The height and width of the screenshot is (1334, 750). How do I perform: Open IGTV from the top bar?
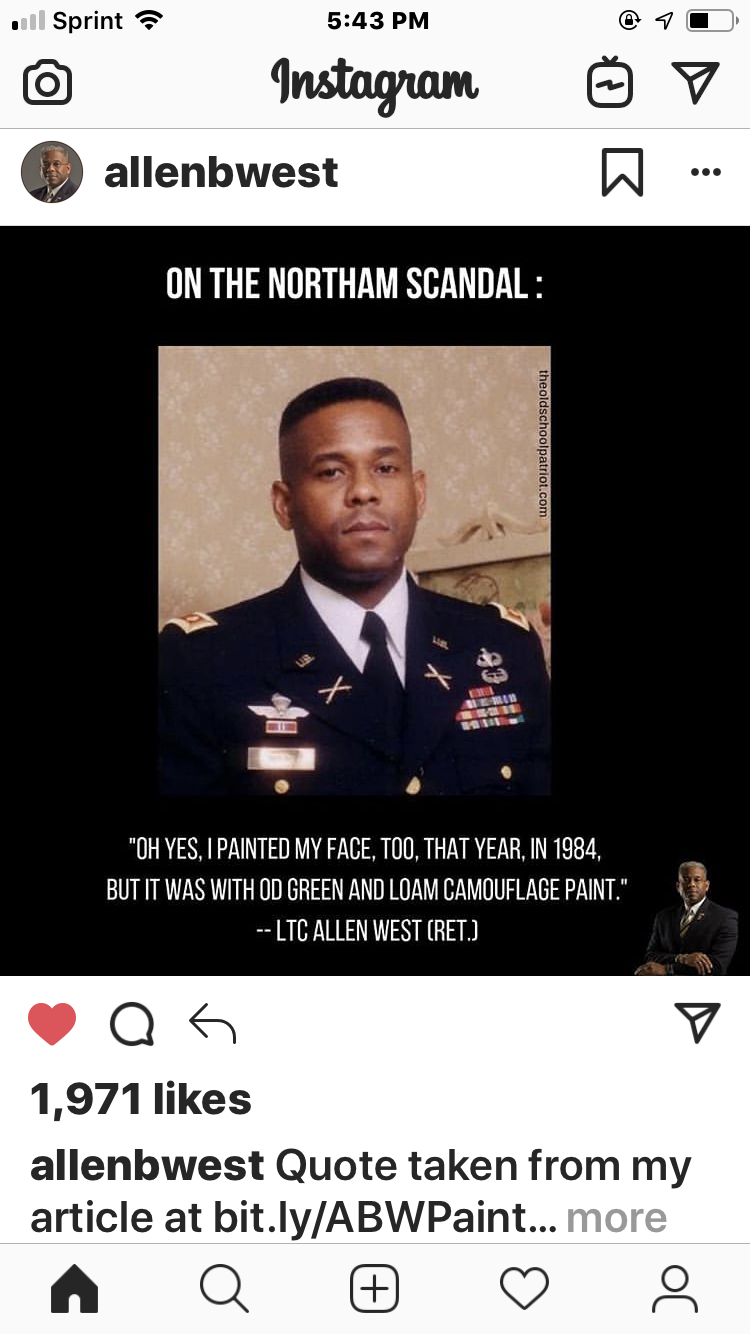[609, 82]
